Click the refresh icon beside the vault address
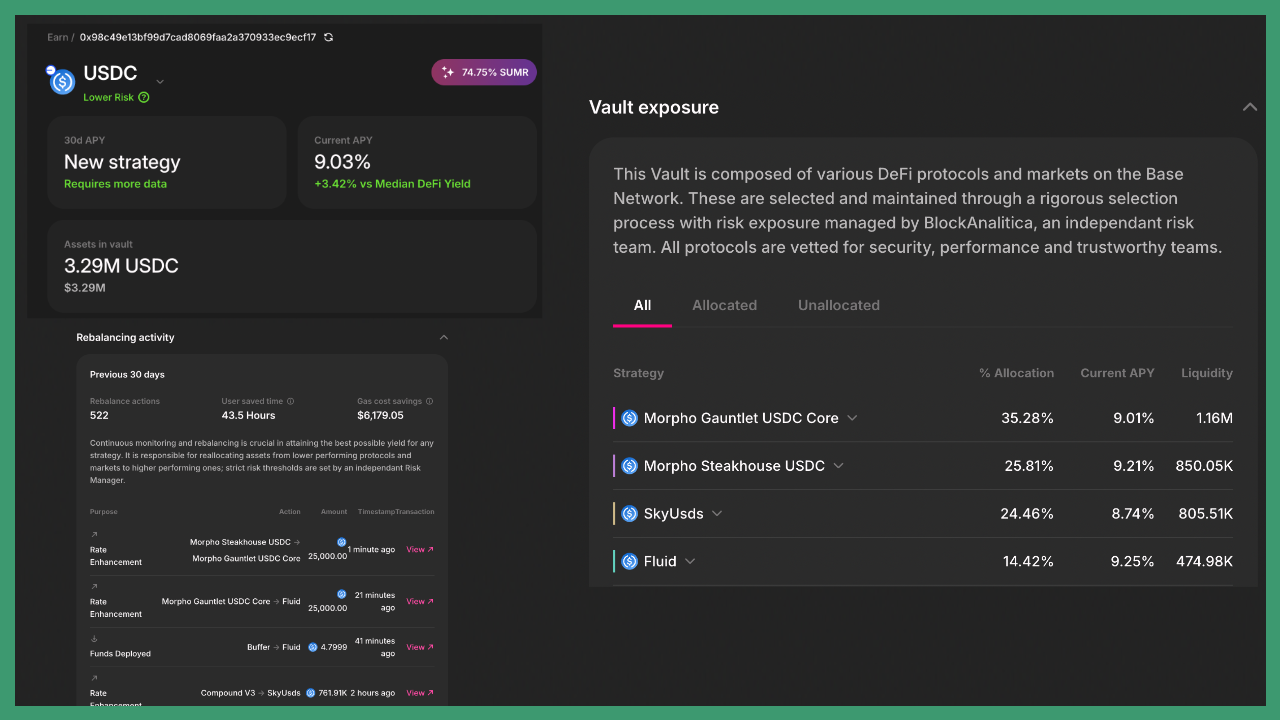The width and height of the screenshot is (1280, 720). (x=328, y=37)
